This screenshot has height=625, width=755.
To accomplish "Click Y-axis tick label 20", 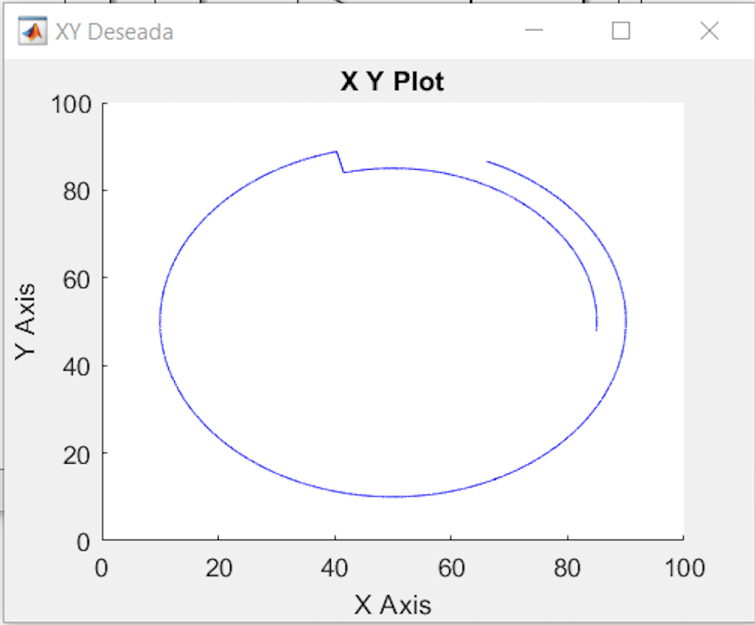I will (77, 455).
